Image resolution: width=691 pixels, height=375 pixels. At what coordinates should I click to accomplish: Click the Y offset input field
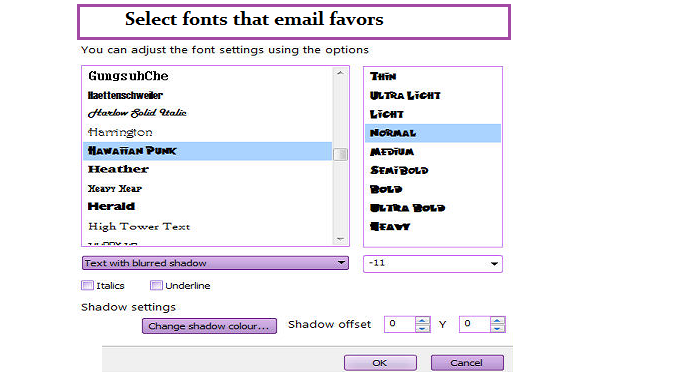(475, 324)
